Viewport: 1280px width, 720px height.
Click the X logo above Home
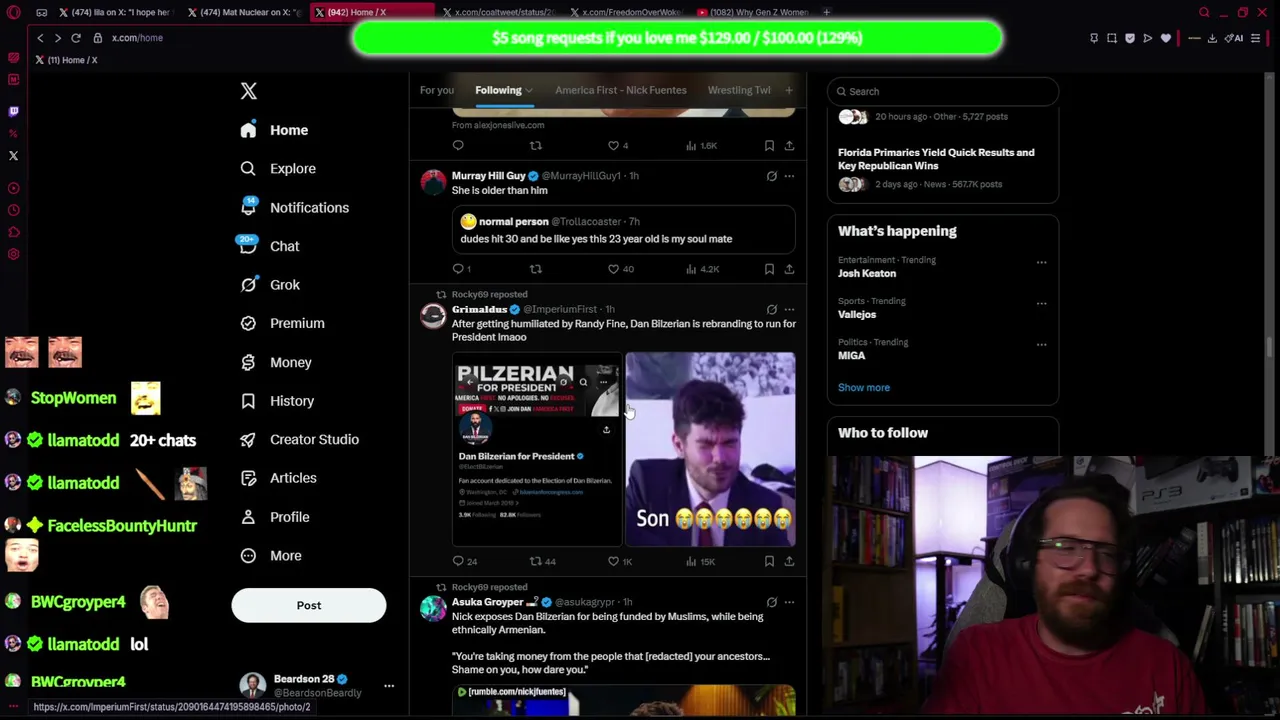pos(249,91)
